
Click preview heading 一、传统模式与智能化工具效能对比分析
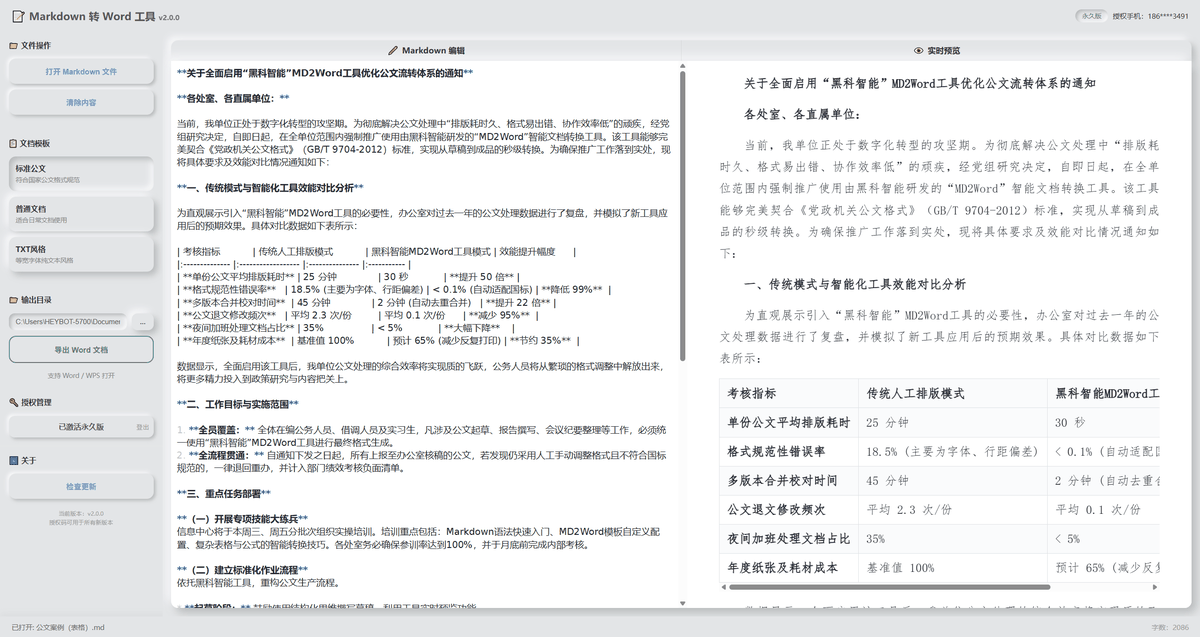coord(855,285)
